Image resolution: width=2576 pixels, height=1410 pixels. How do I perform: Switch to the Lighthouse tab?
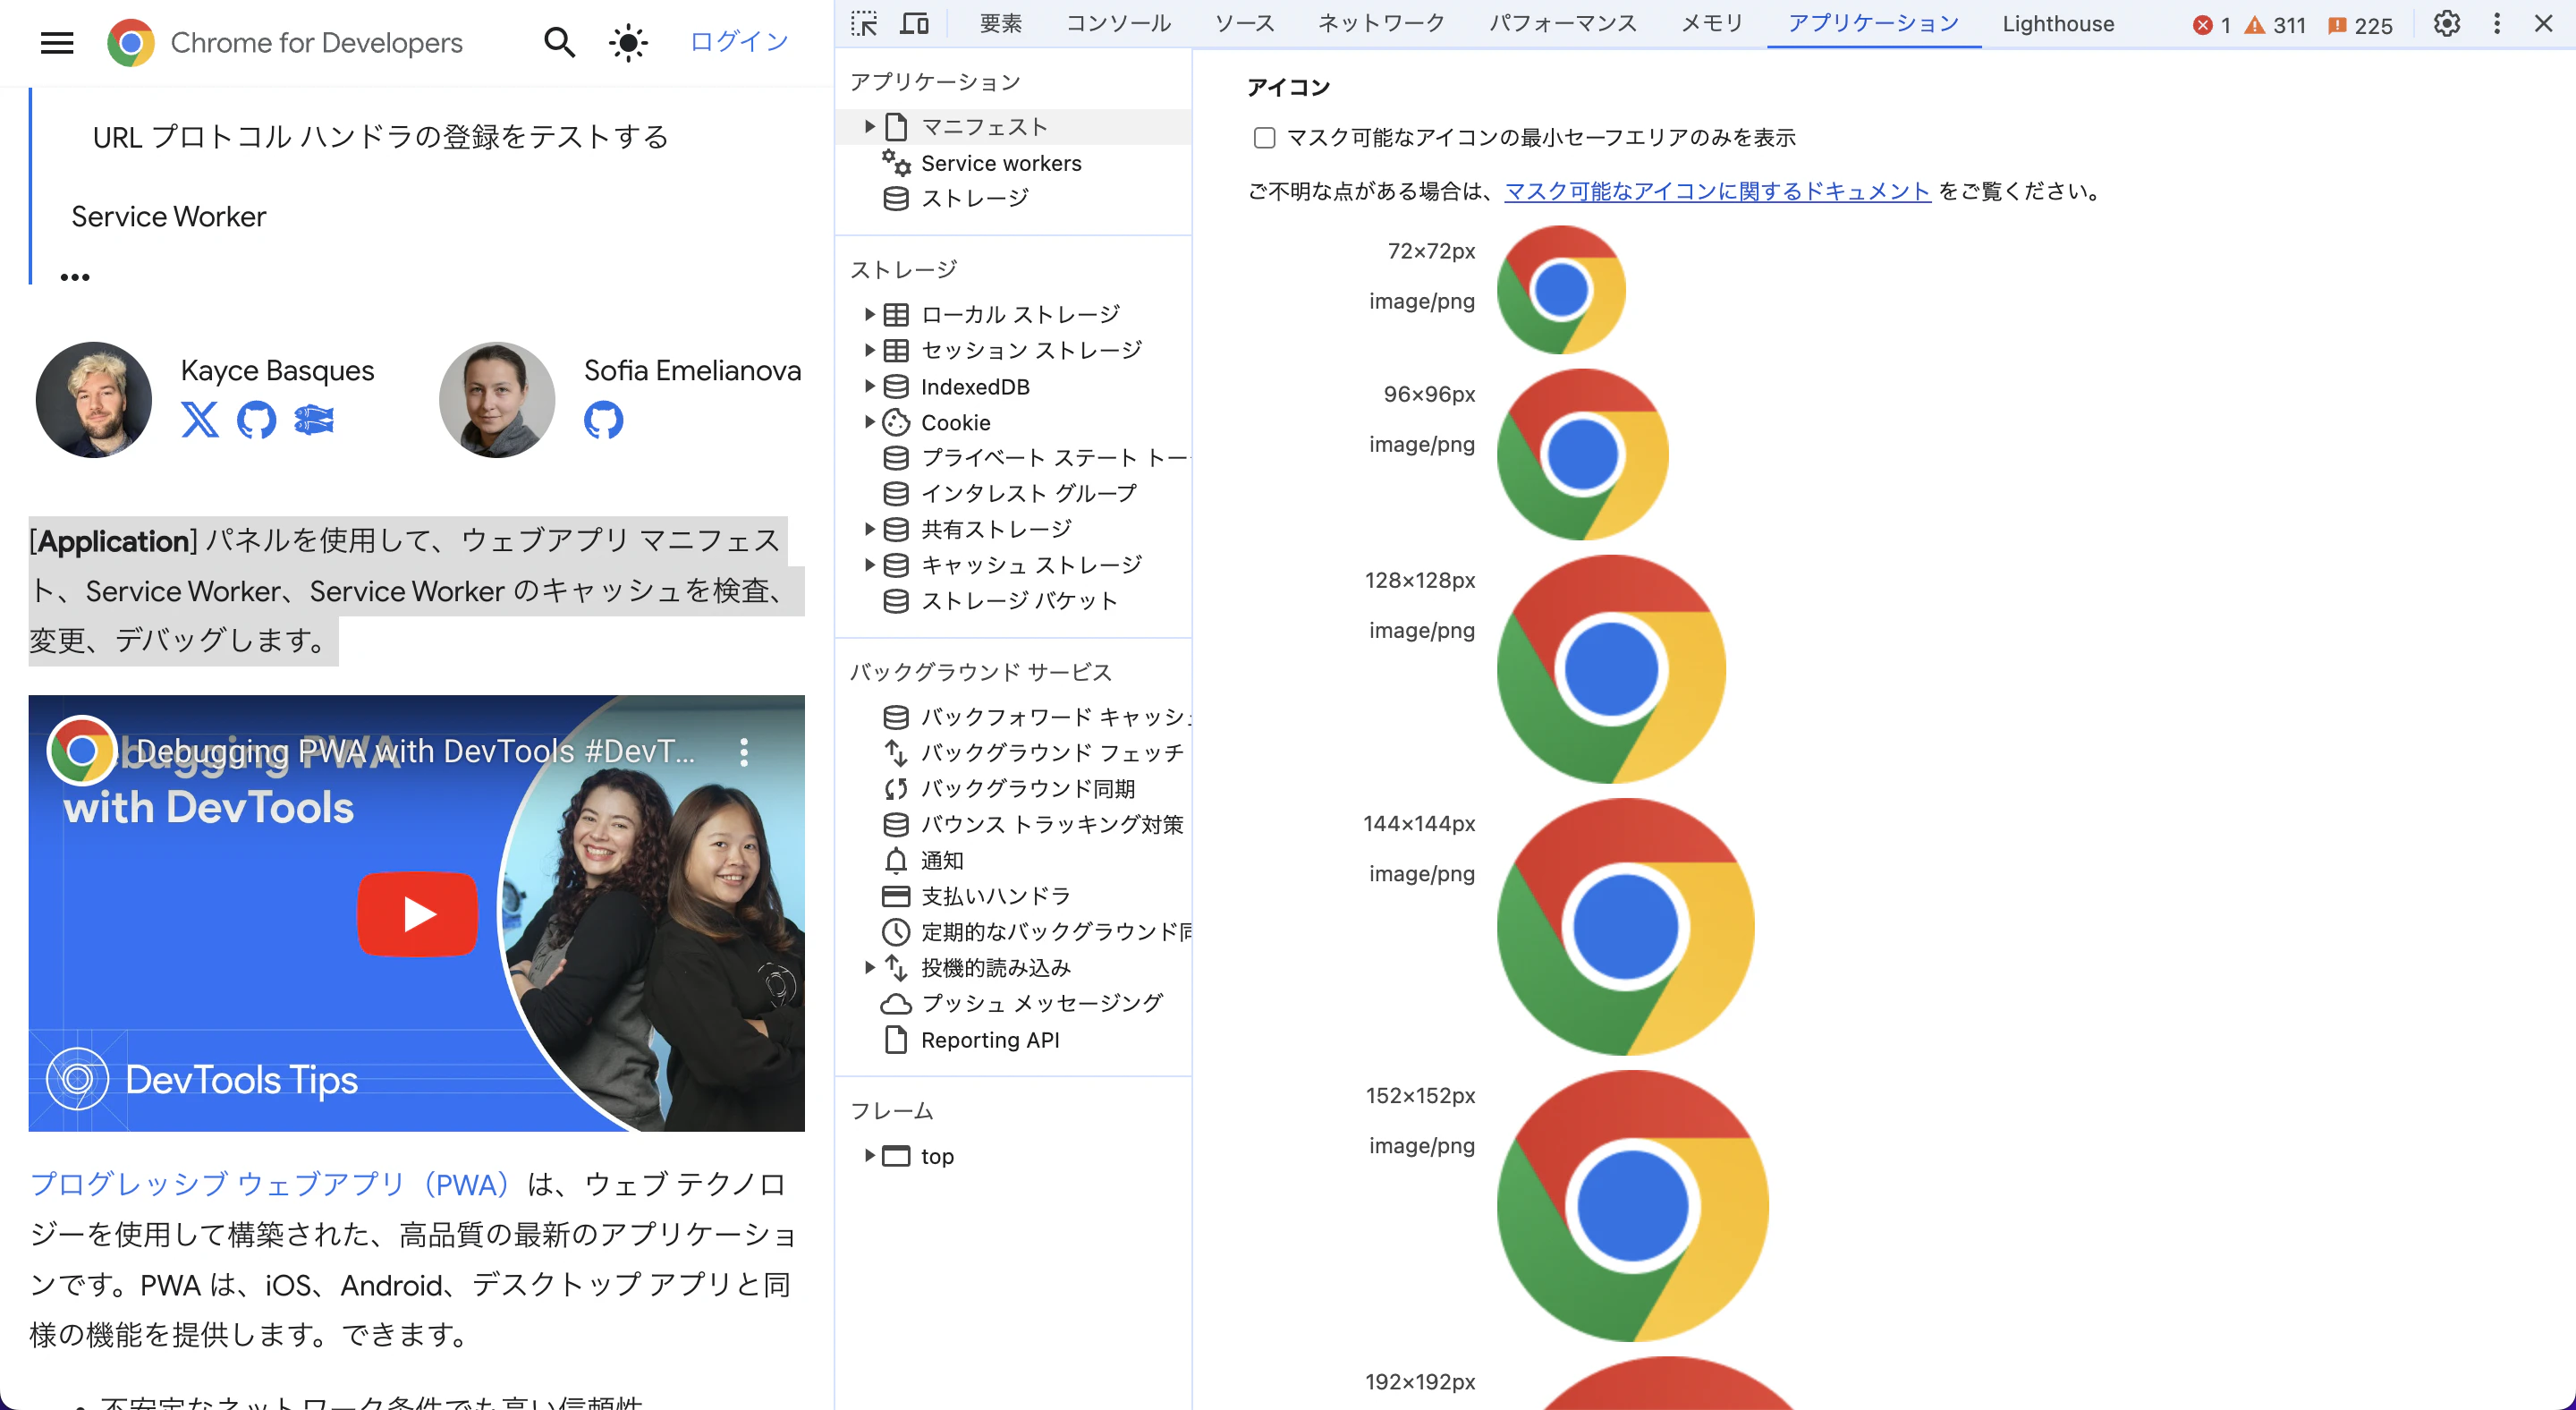pyautogui.click(x=2058, y=23)
